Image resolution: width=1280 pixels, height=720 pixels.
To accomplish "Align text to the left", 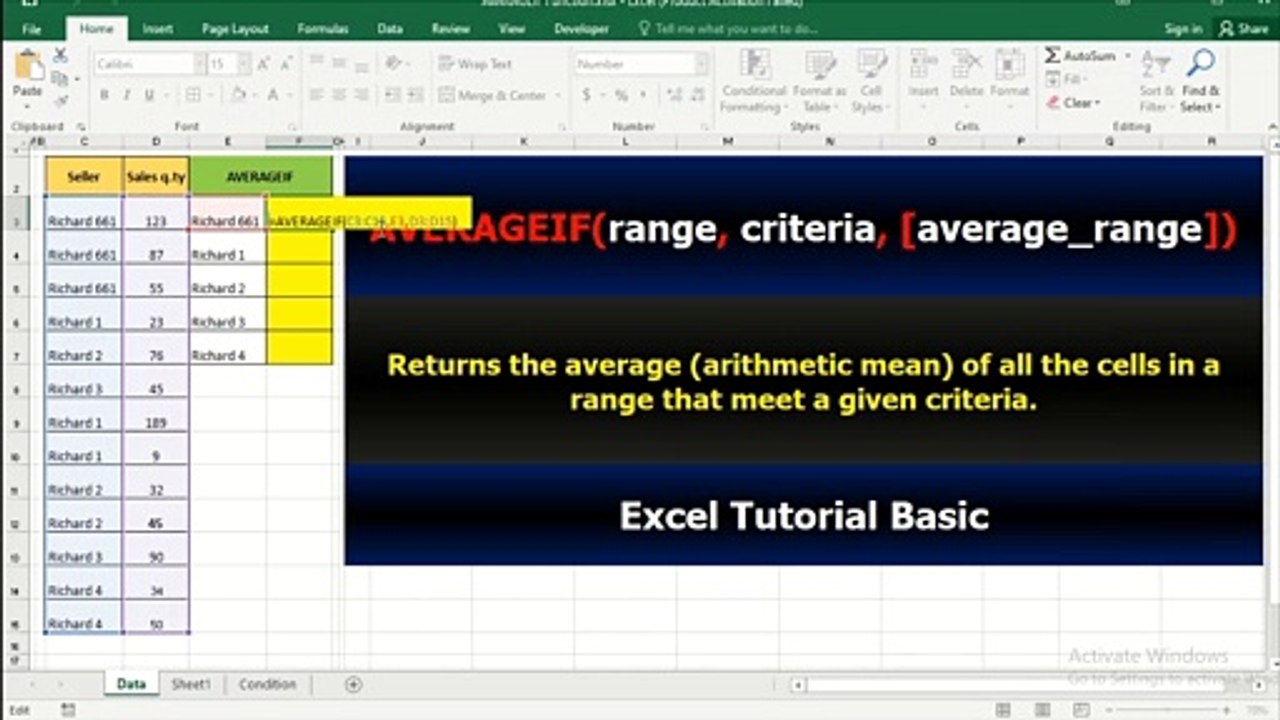I will [315, 95].
